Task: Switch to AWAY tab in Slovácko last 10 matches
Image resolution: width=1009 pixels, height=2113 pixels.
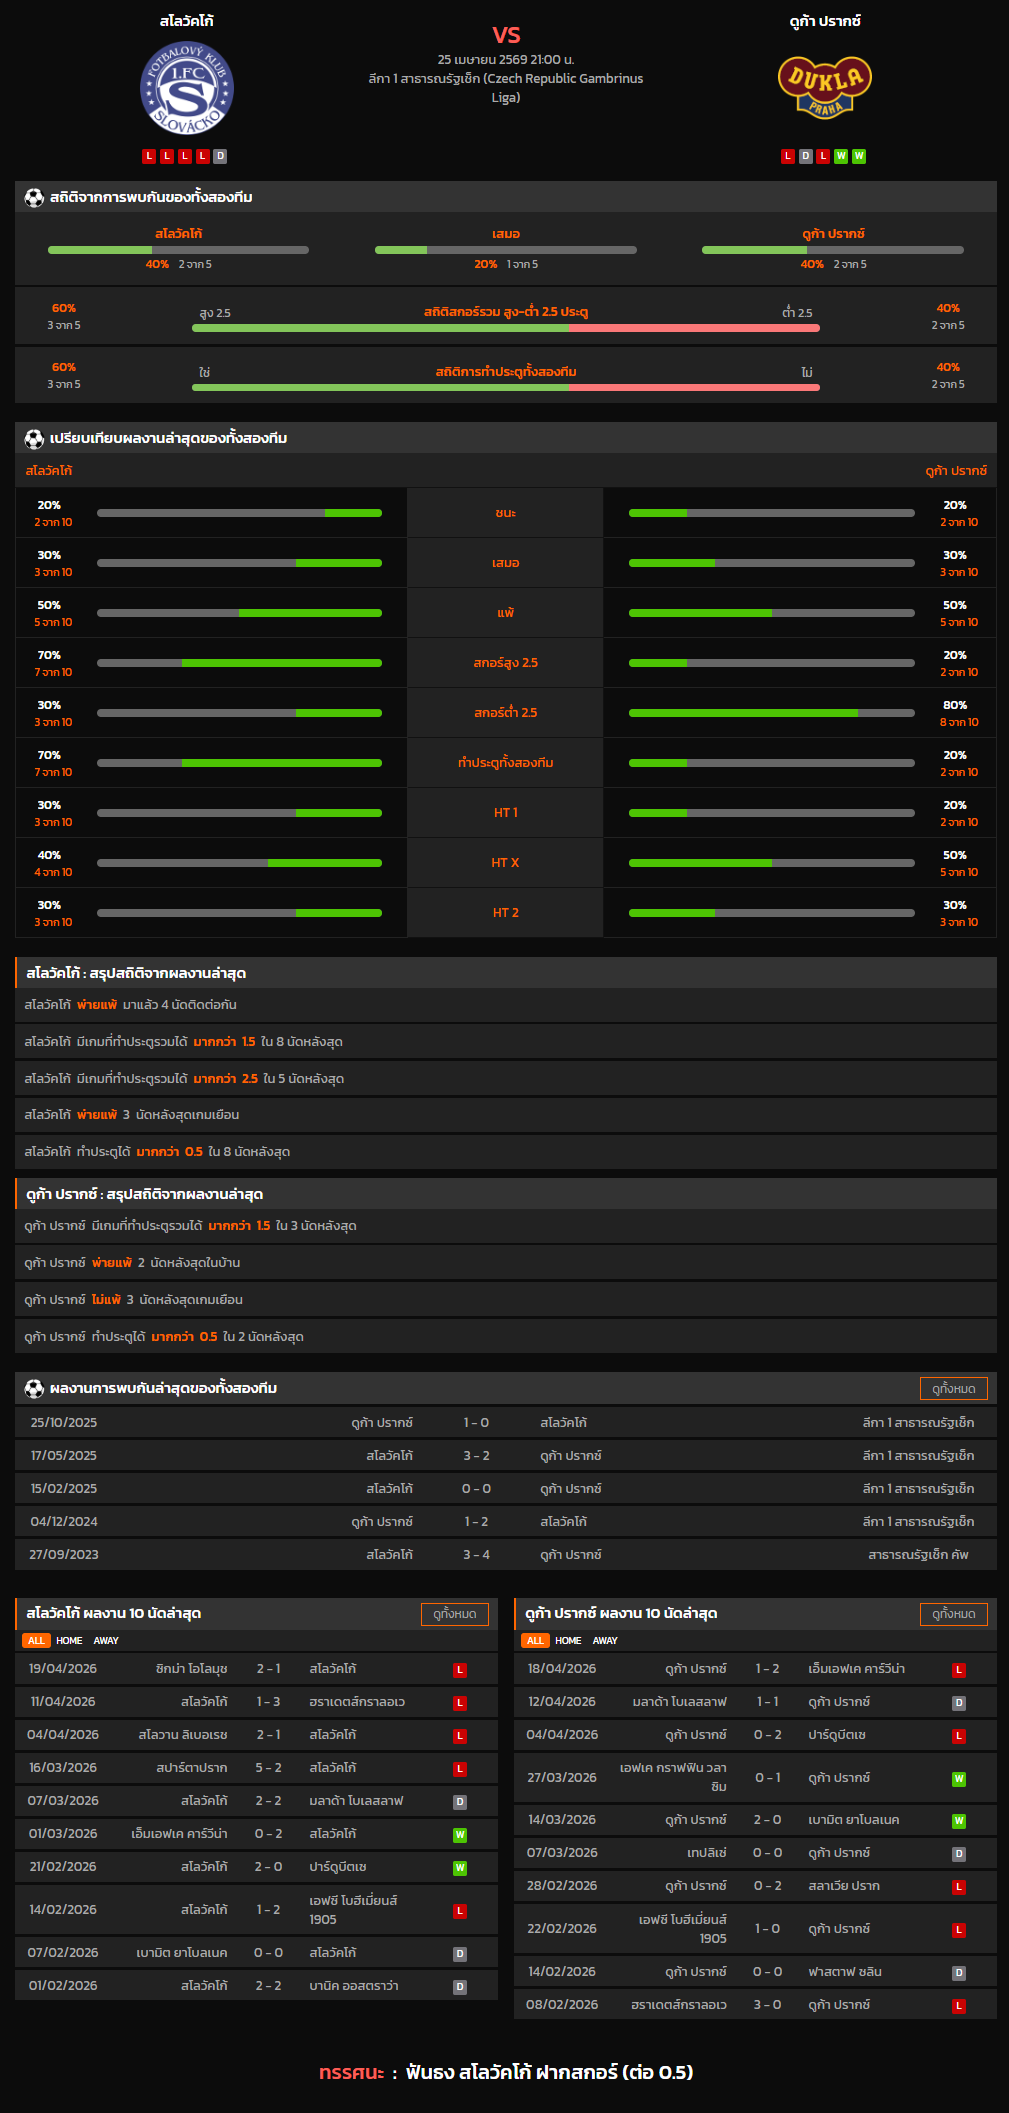Action: point(106,1641)
